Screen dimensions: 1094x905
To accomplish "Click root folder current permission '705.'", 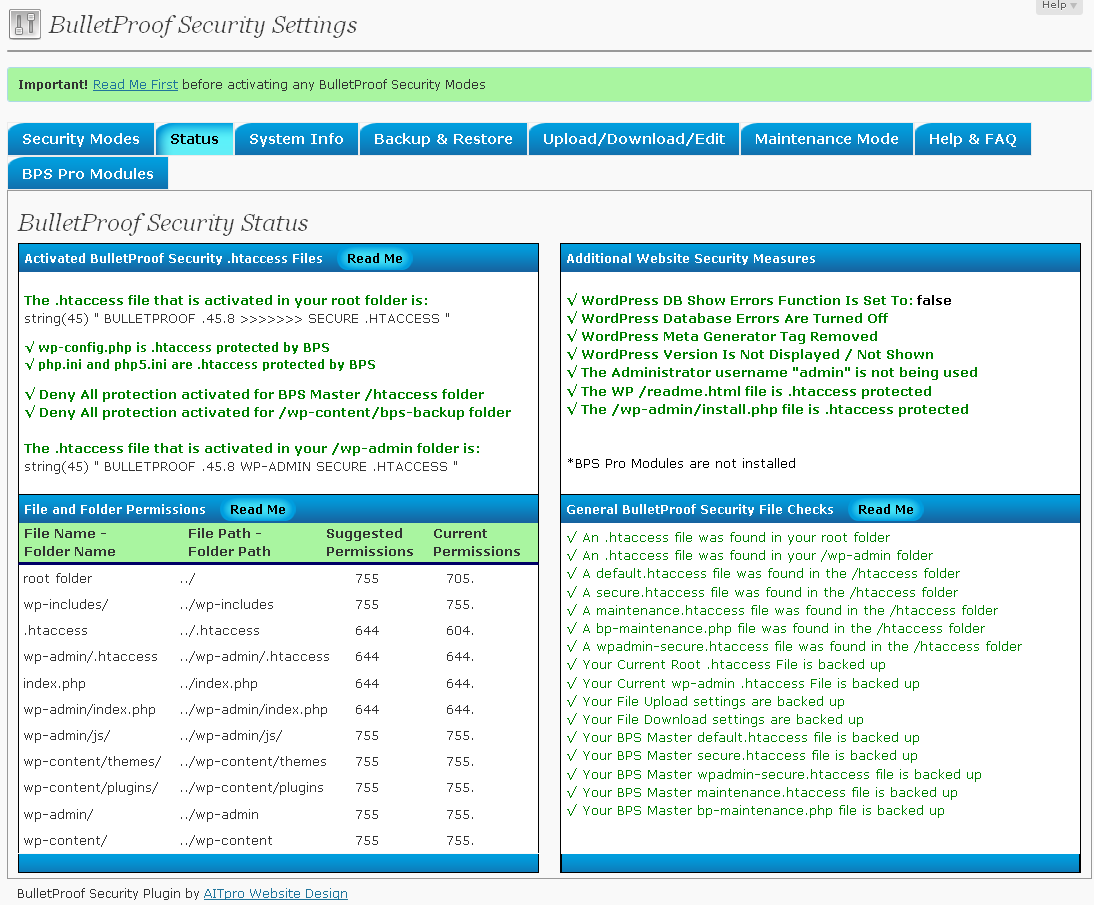I will 460,578.
